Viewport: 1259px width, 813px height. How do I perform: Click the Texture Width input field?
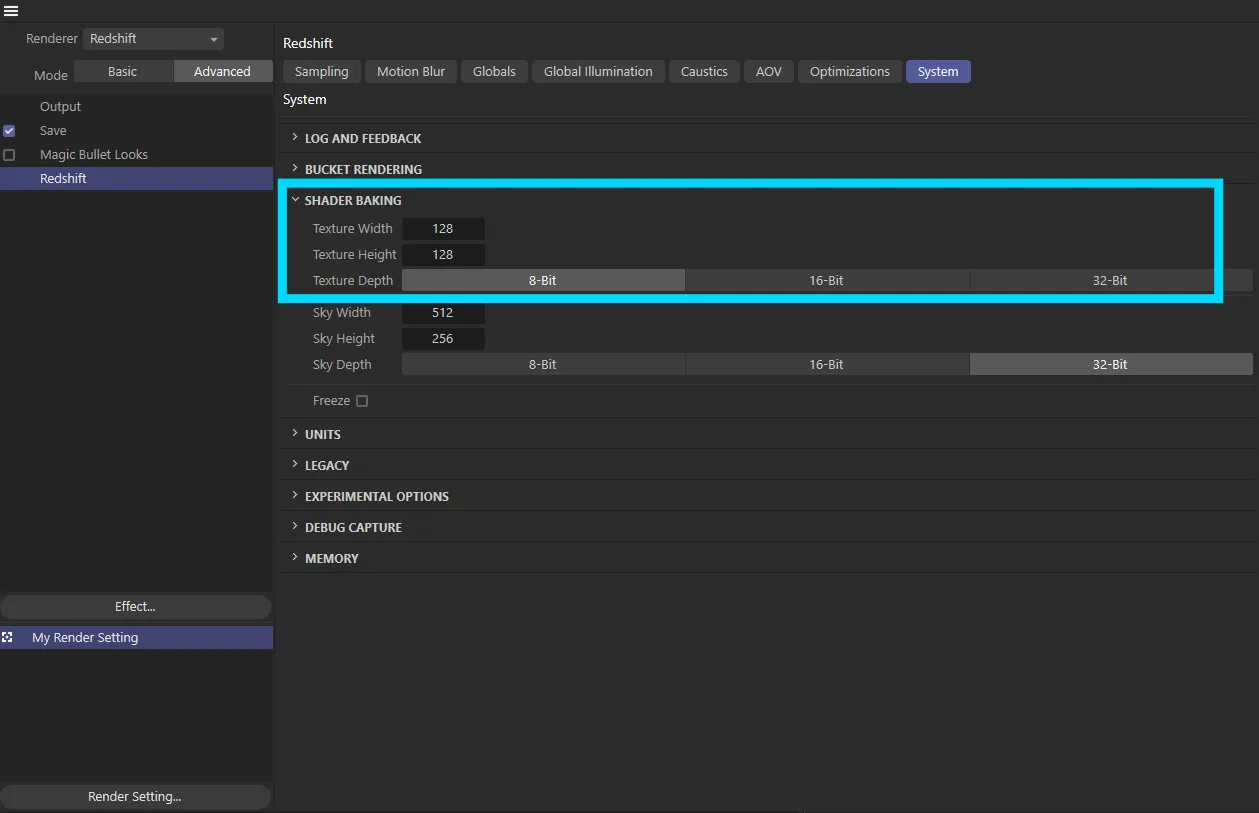[443, 229]
